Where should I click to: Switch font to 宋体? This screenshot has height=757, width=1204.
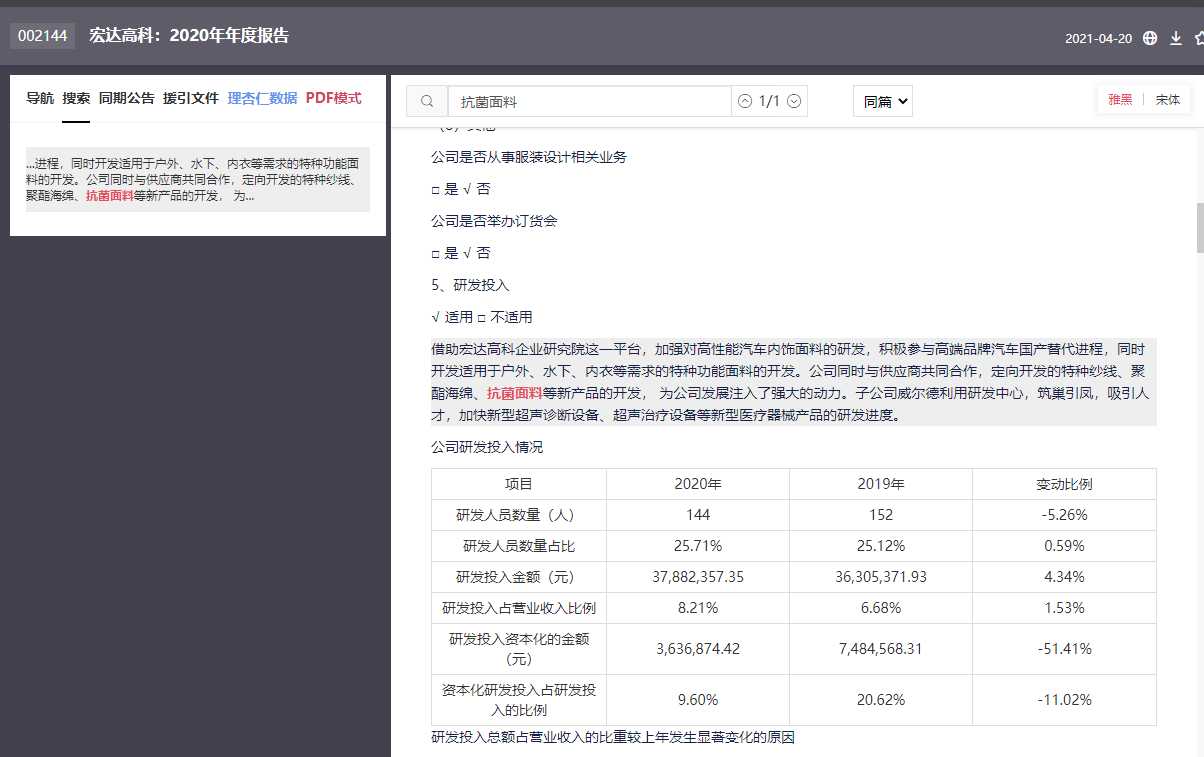(x=1168, y=100)
